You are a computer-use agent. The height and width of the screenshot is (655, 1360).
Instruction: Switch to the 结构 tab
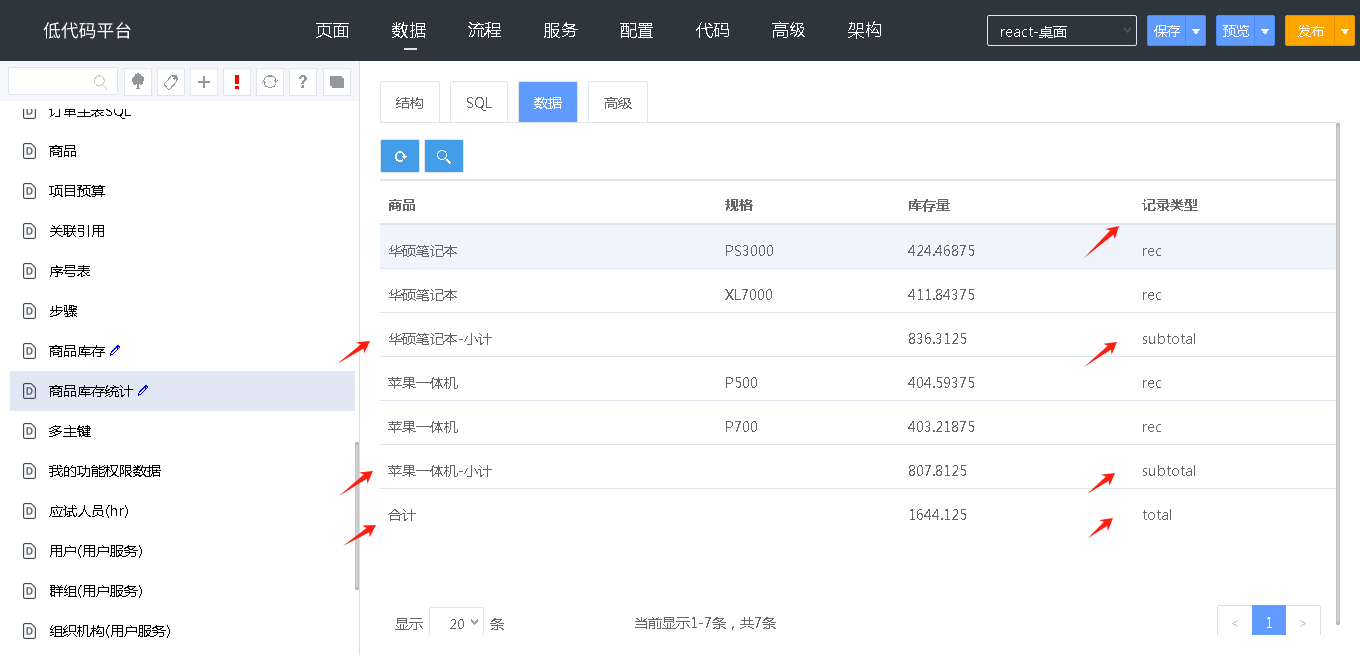tap(410, 102)
